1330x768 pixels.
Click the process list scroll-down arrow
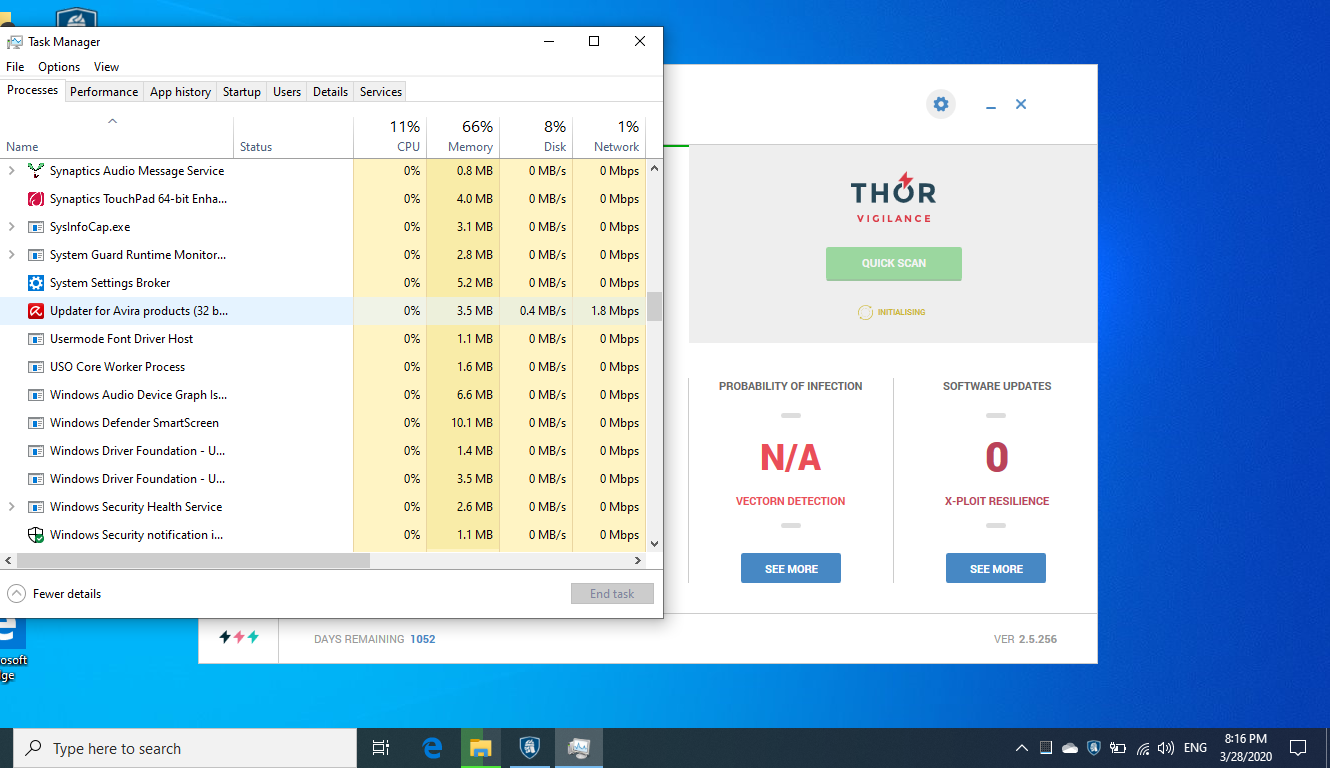point(655,544)
